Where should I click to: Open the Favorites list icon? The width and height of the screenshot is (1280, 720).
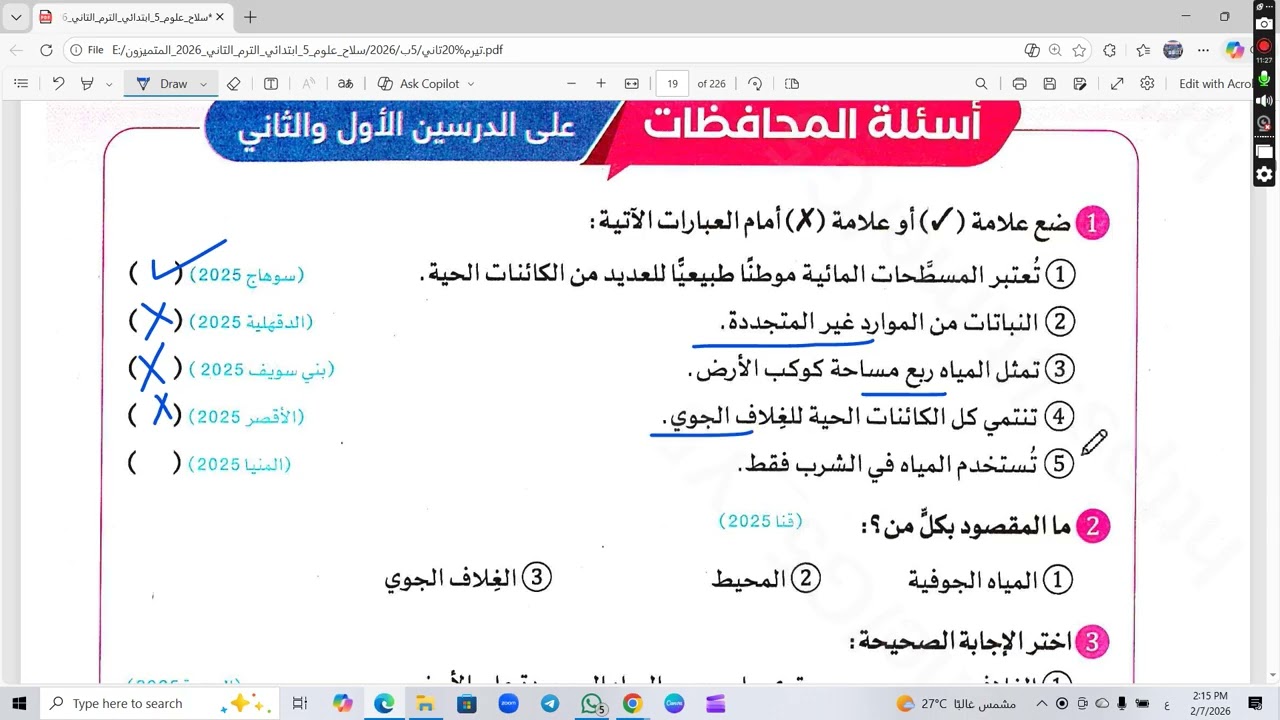point(1143,50)
